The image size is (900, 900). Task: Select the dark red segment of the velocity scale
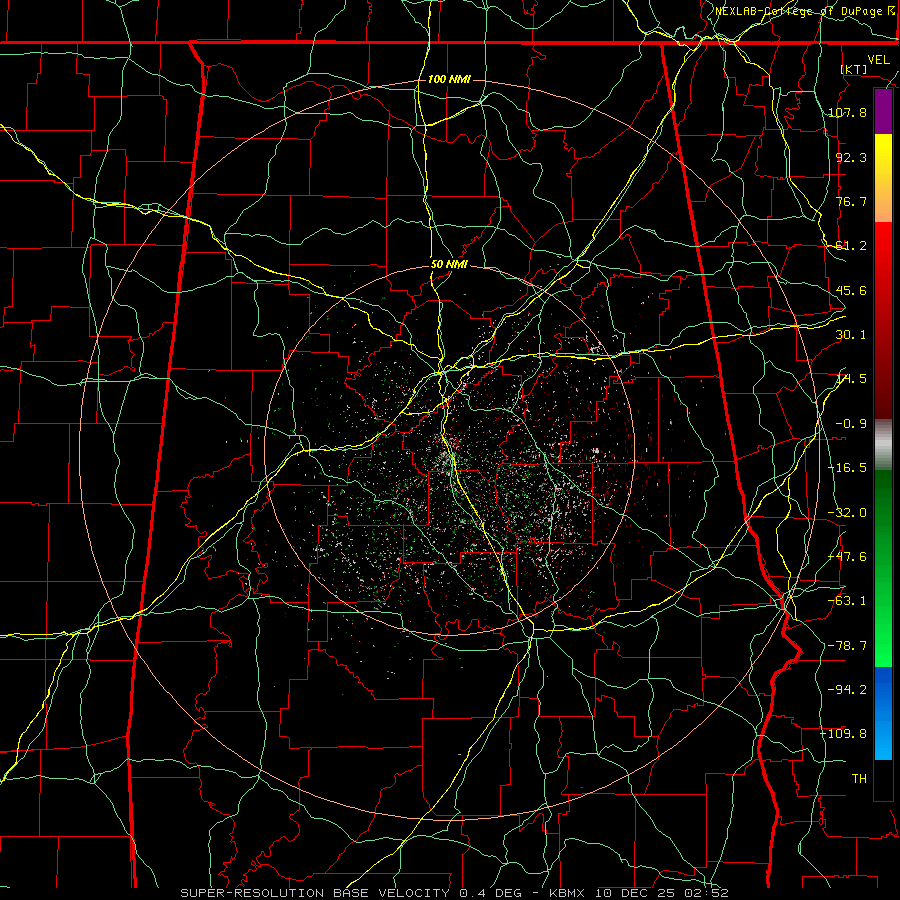click(x=883, y=367)
